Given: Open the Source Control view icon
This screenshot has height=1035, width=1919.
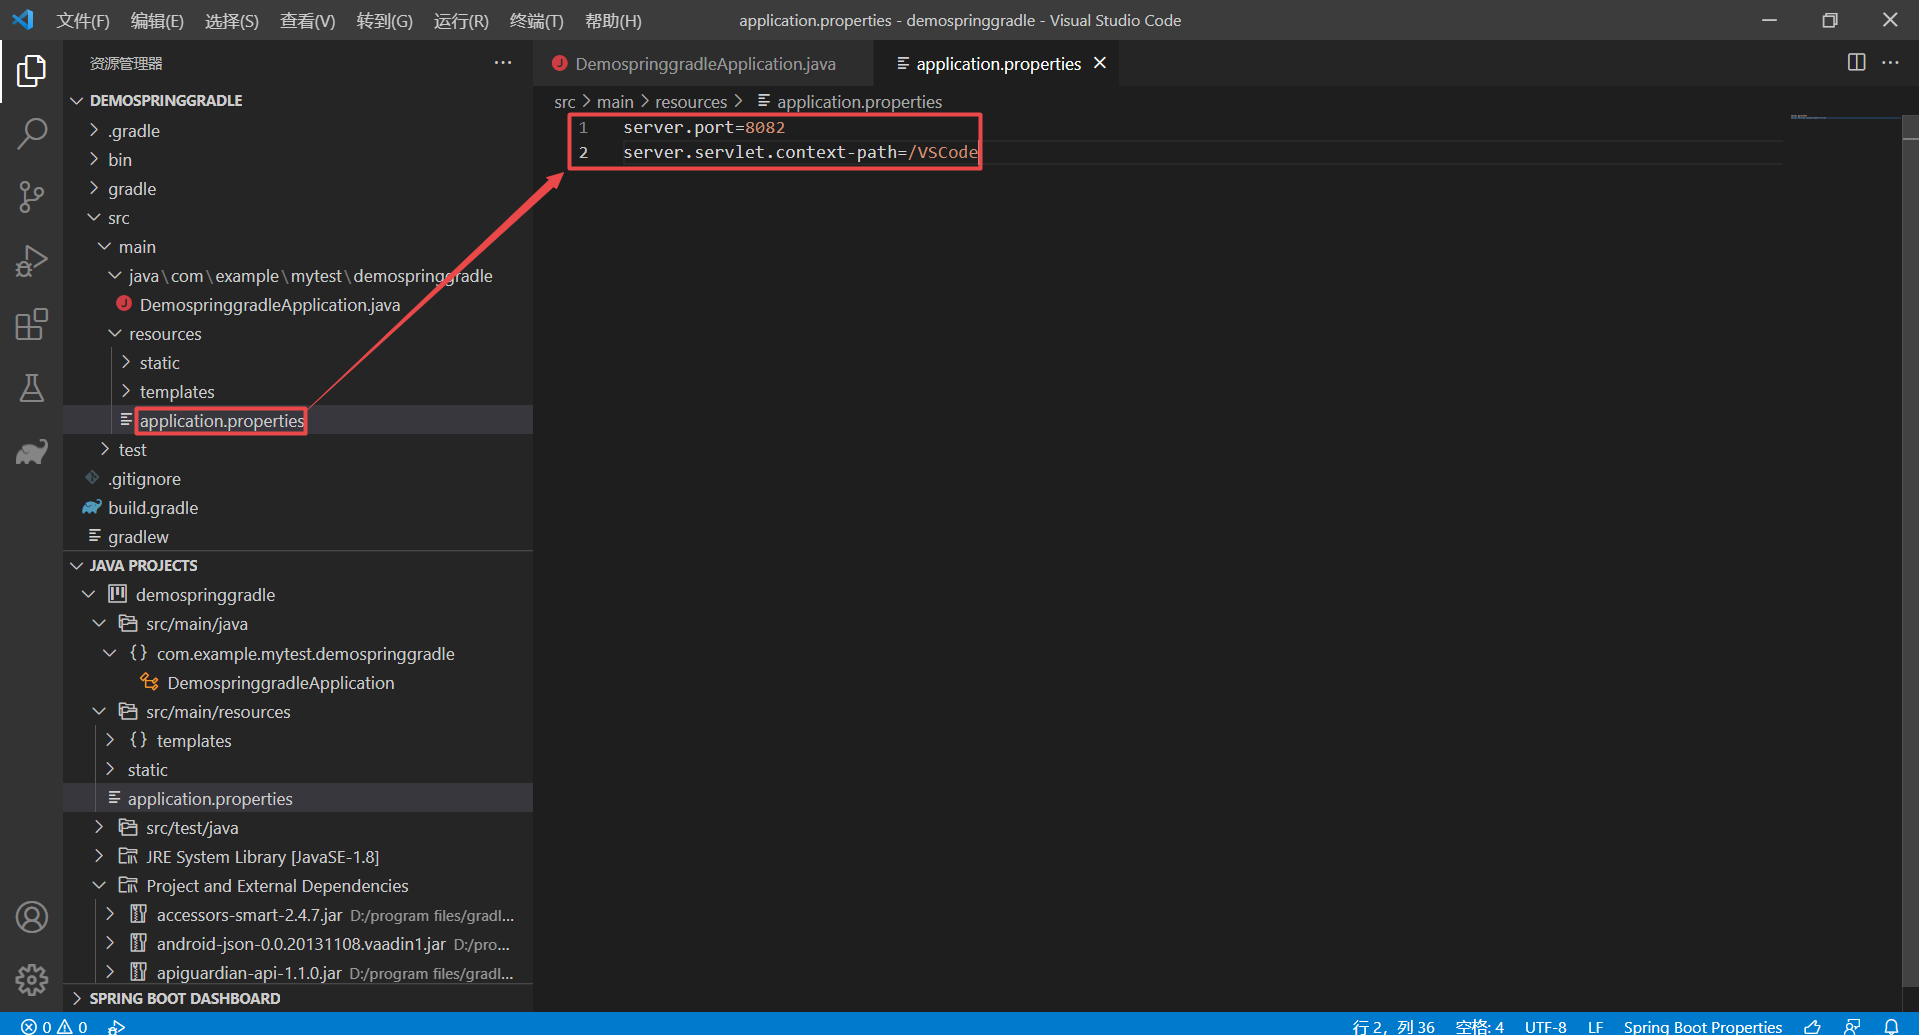Looking at the screenshot, I should [31, 197].
